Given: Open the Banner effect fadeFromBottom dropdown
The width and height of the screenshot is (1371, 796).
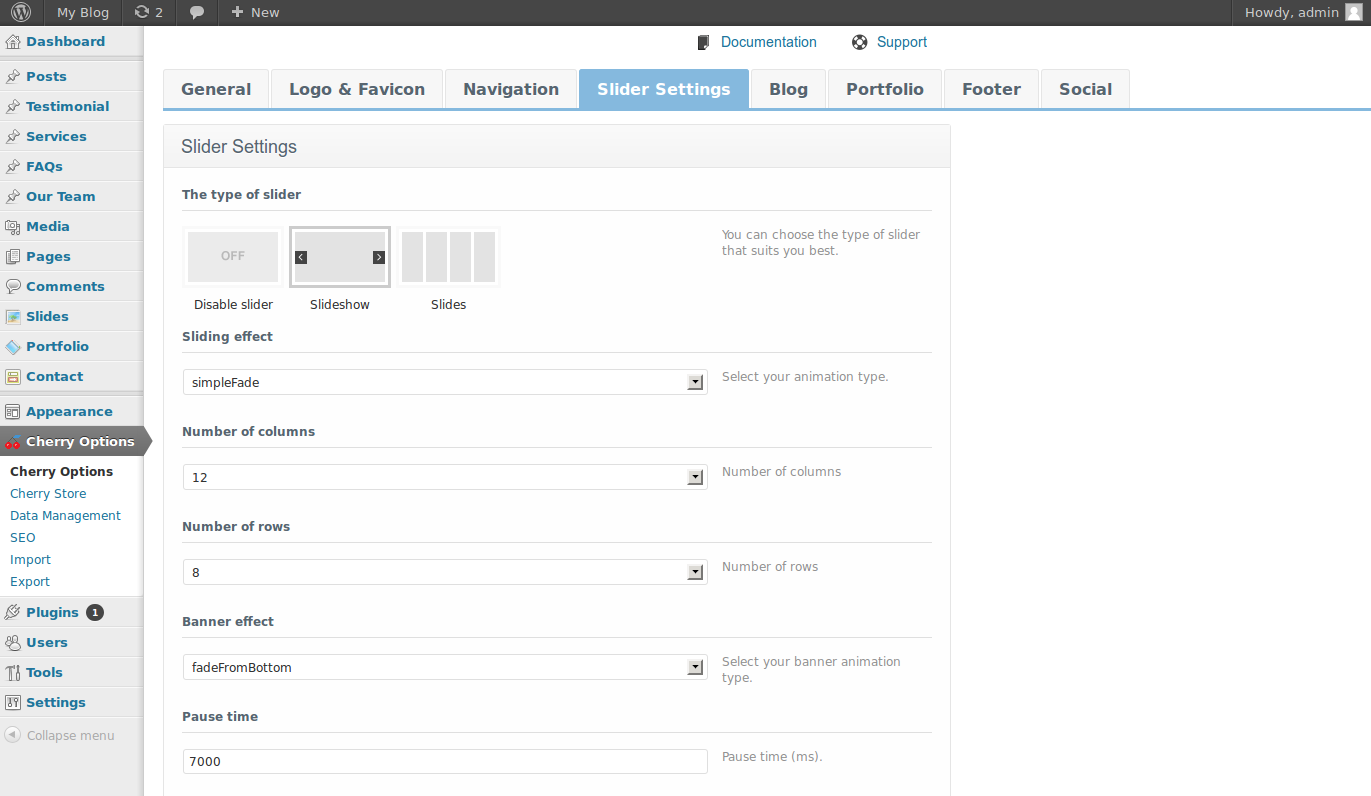Looking at the screenshot, I should click(445, 667).
